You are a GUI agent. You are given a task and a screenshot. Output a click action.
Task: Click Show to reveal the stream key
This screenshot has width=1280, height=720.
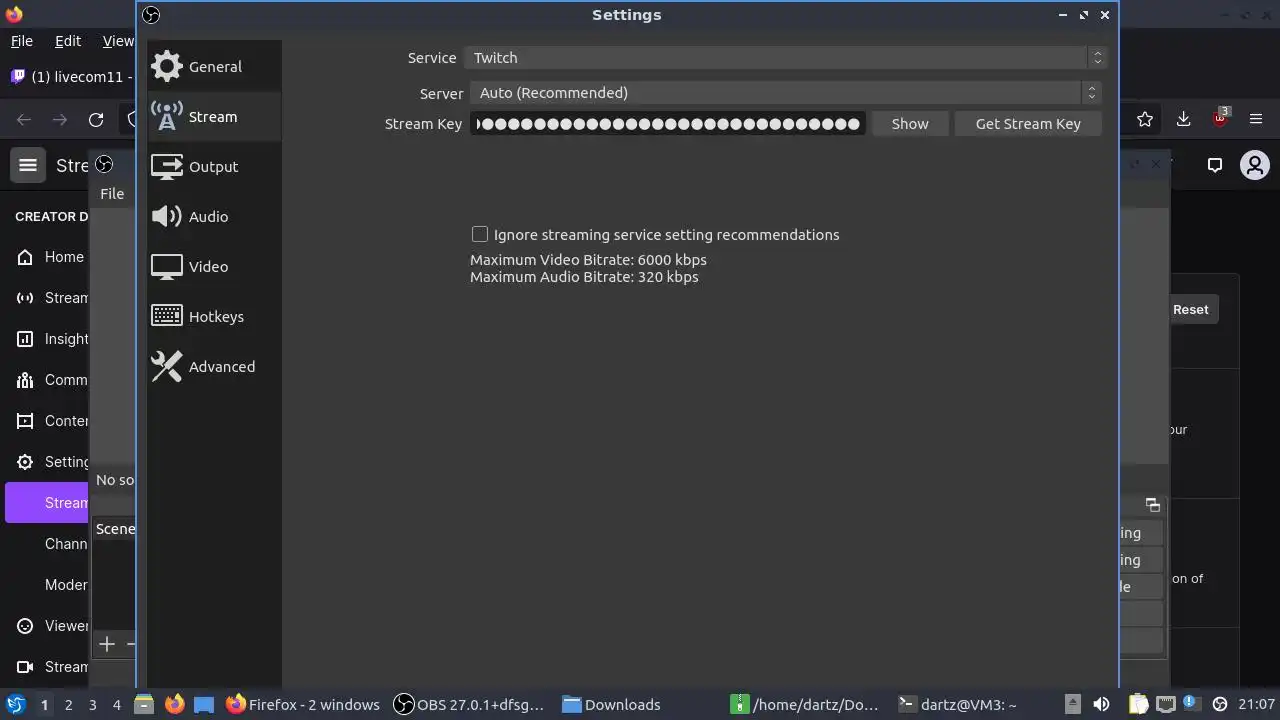[910, 123]
